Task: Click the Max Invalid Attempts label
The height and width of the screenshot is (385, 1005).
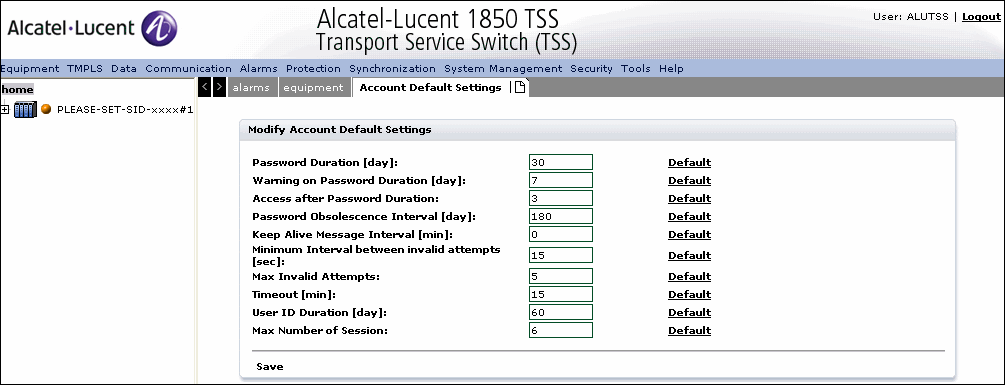Action: click(316, 276)
